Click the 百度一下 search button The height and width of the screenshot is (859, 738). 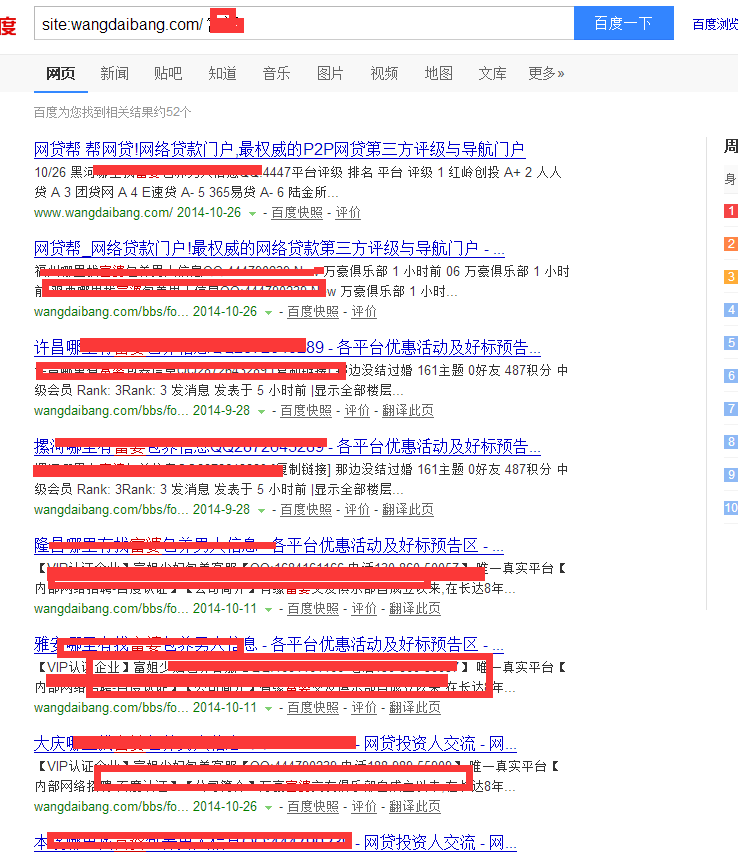click(x=623, y=24)
